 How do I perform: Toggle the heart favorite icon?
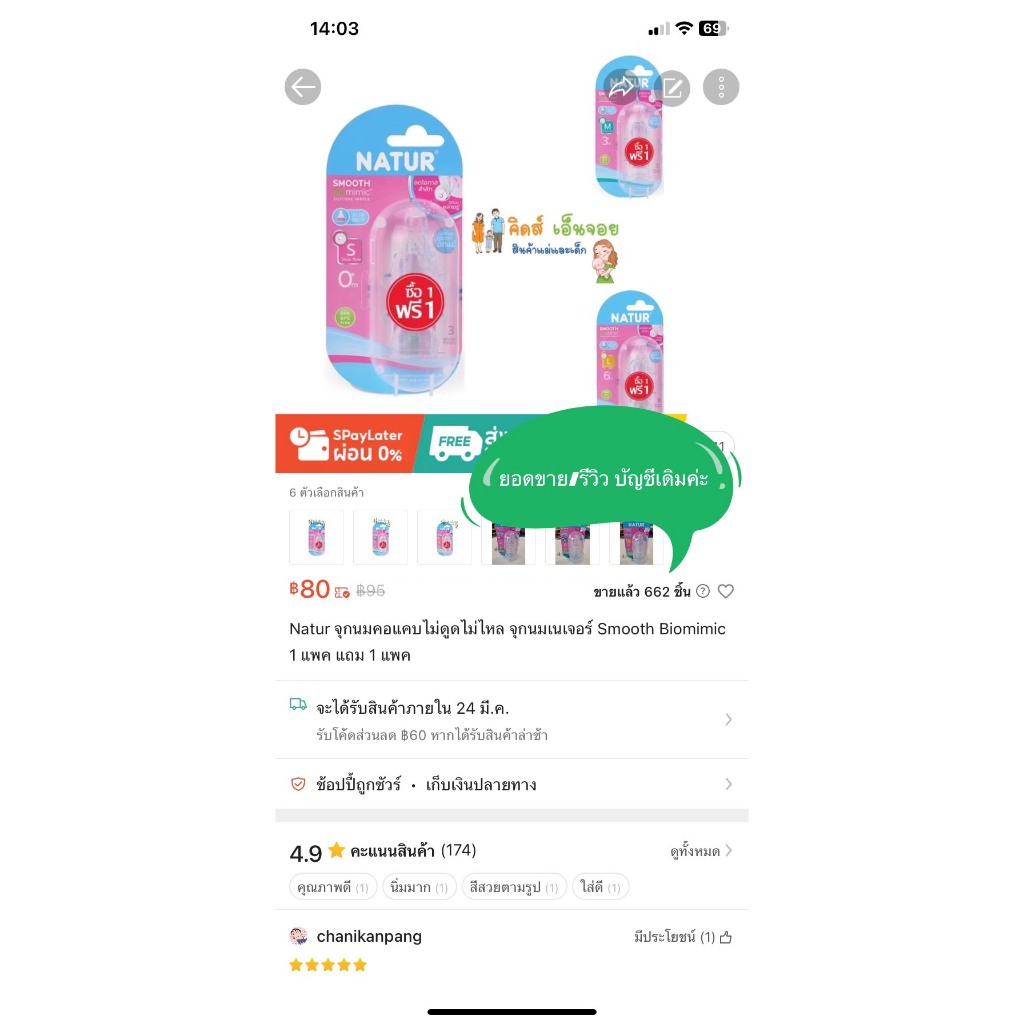(x=726, y=591)
